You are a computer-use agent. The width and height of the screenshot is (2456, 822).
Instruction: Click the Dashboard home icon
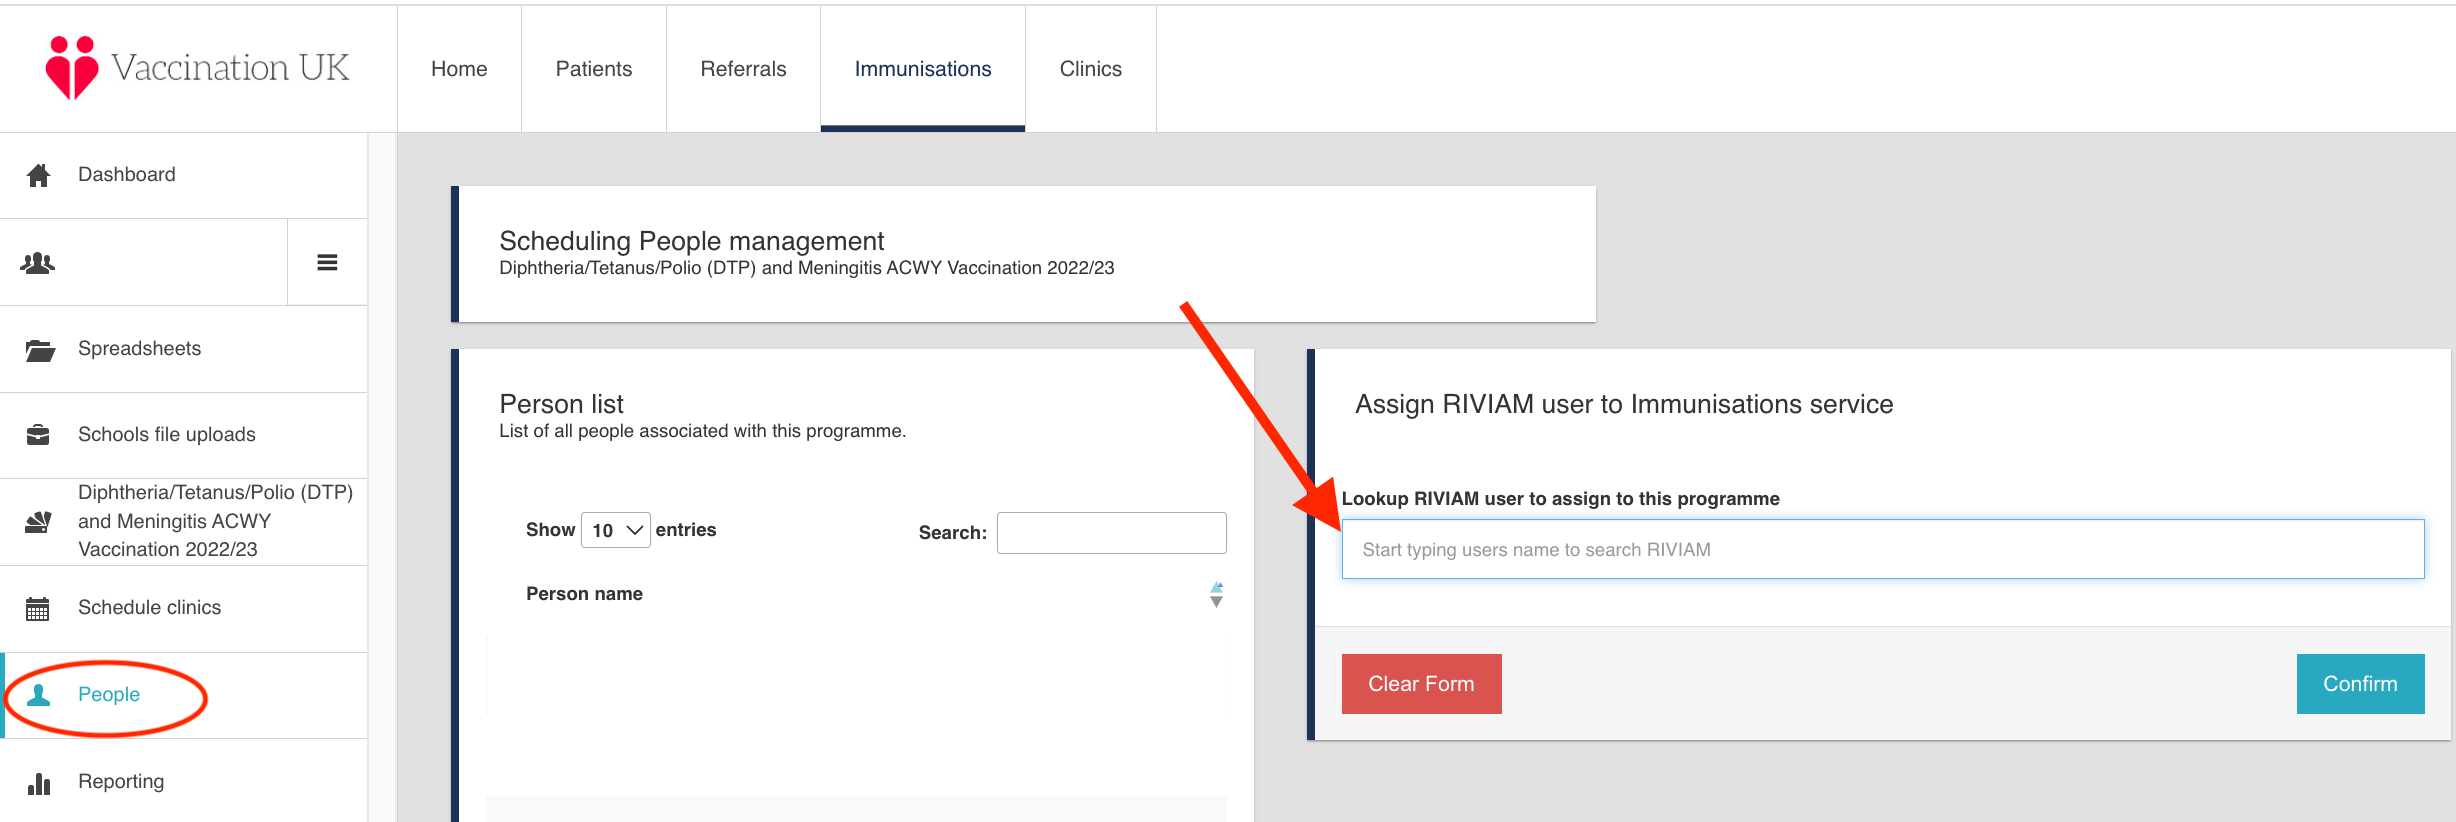39,175
